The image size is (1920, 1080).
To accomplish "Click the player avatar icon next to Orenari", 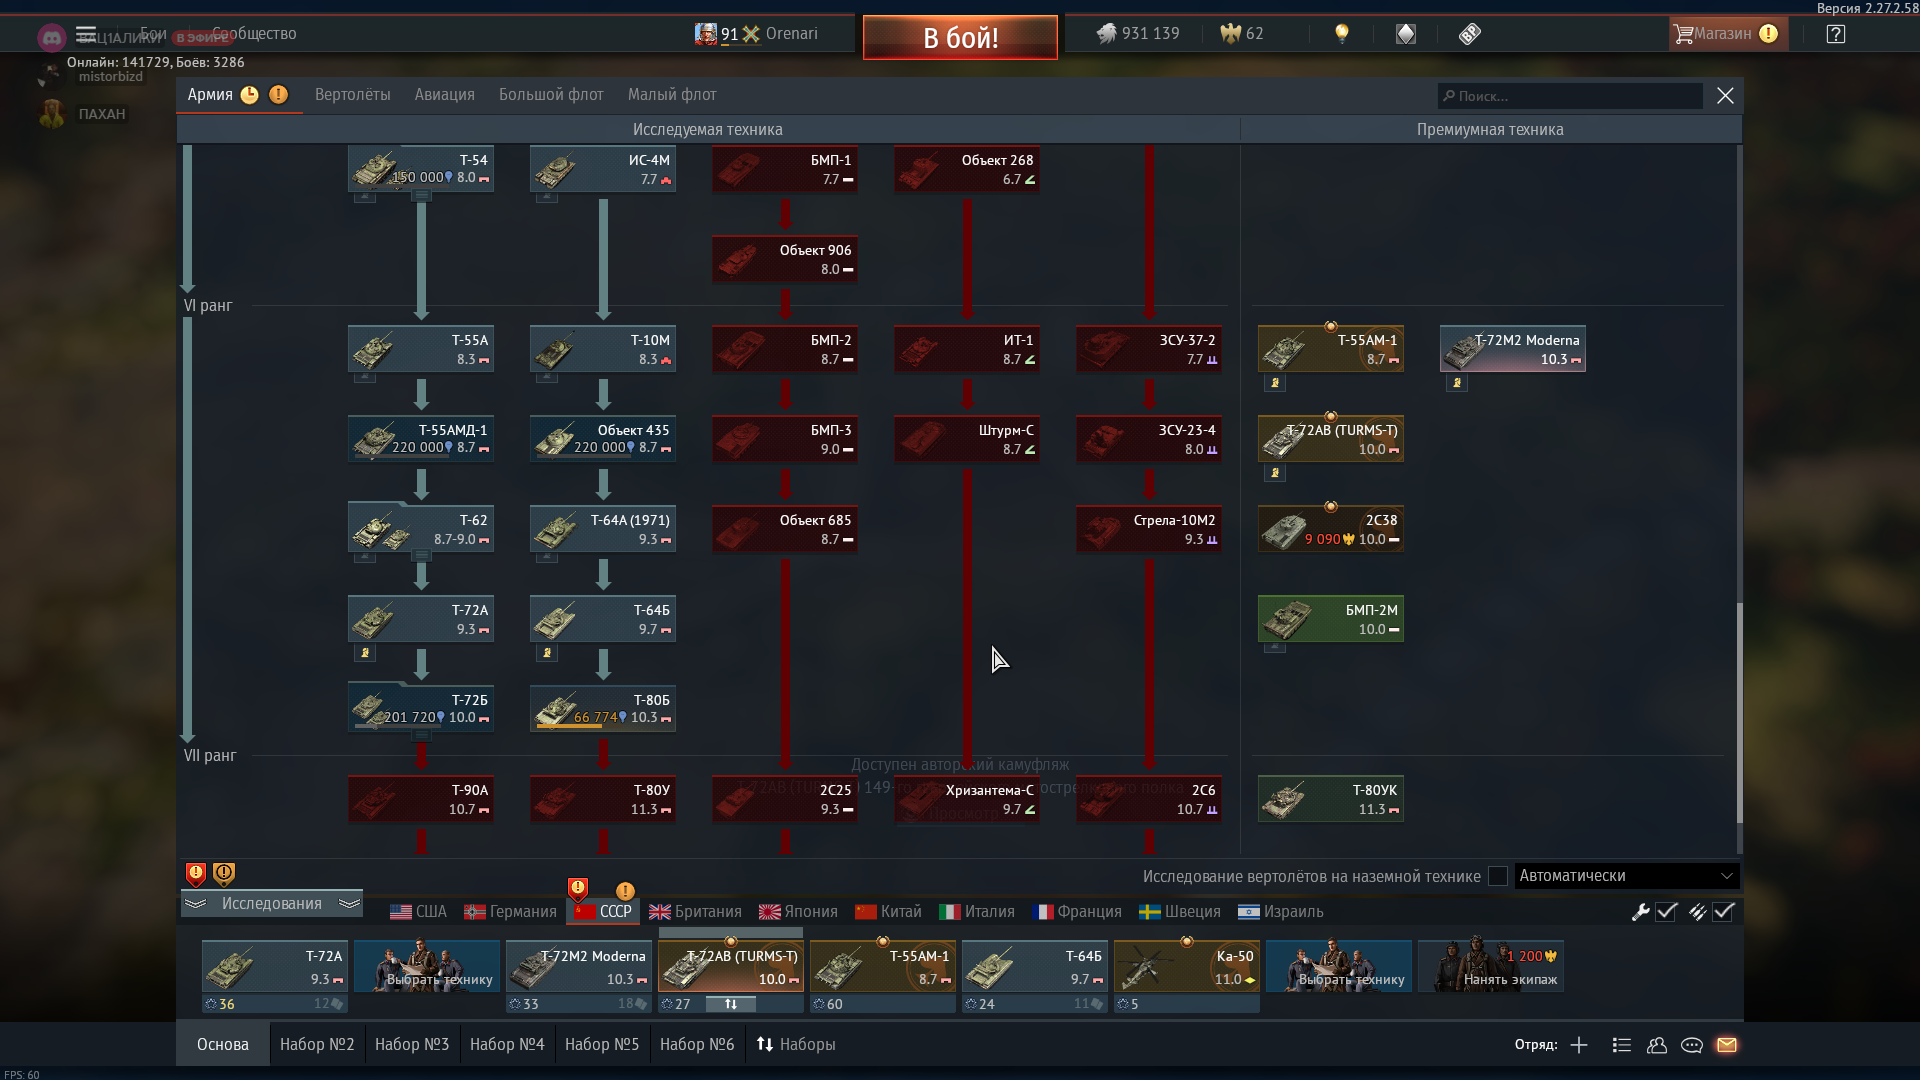I will (x=706, y=34).
